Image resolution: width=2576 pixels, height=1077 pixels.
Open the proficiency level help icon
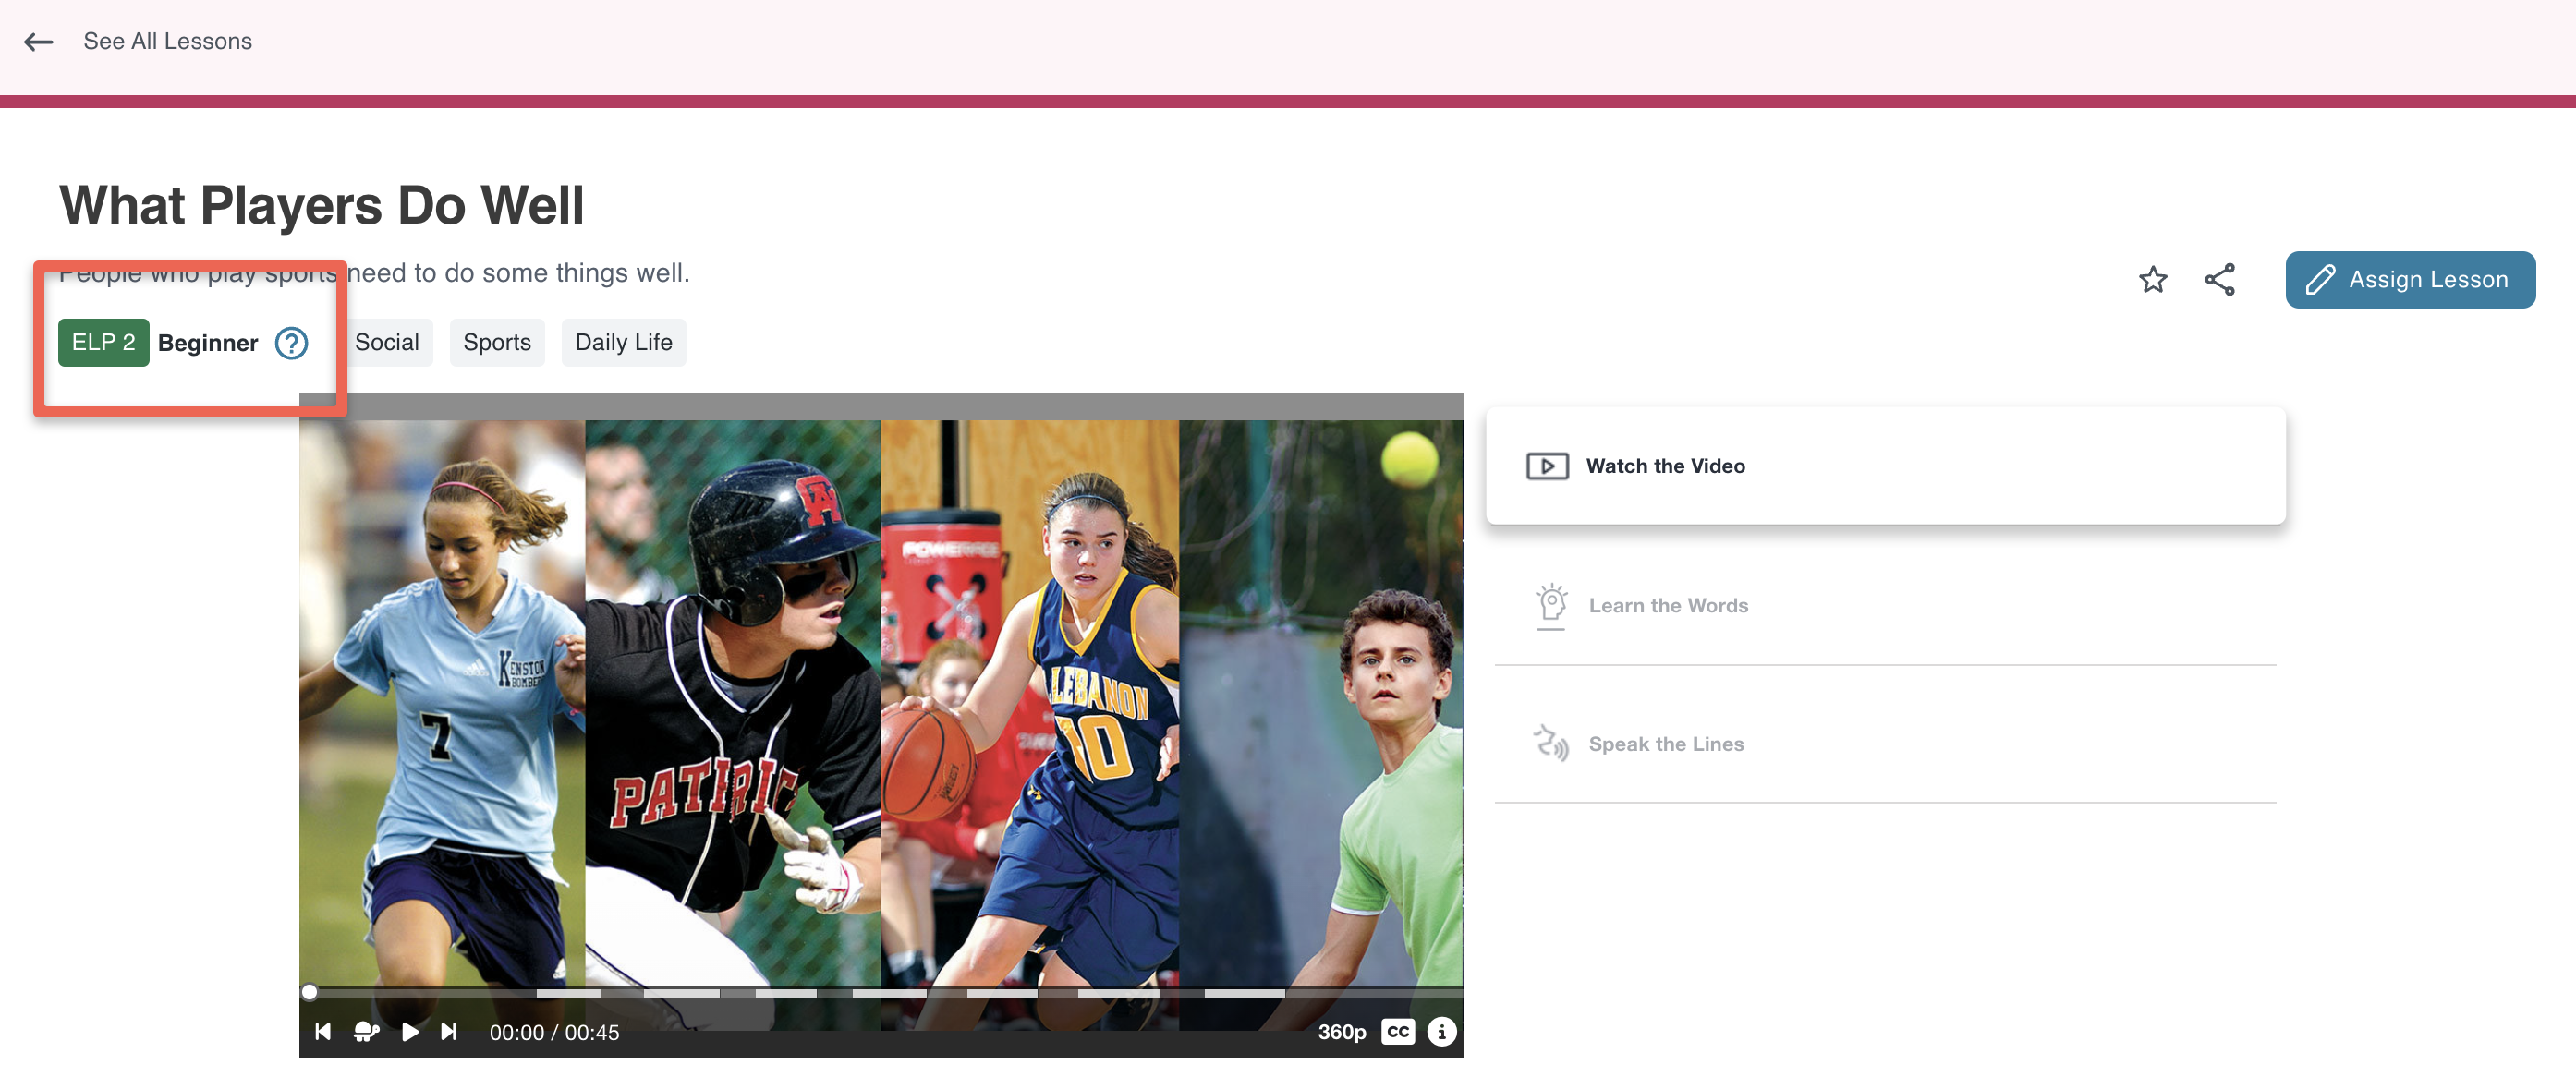[291, 343]
